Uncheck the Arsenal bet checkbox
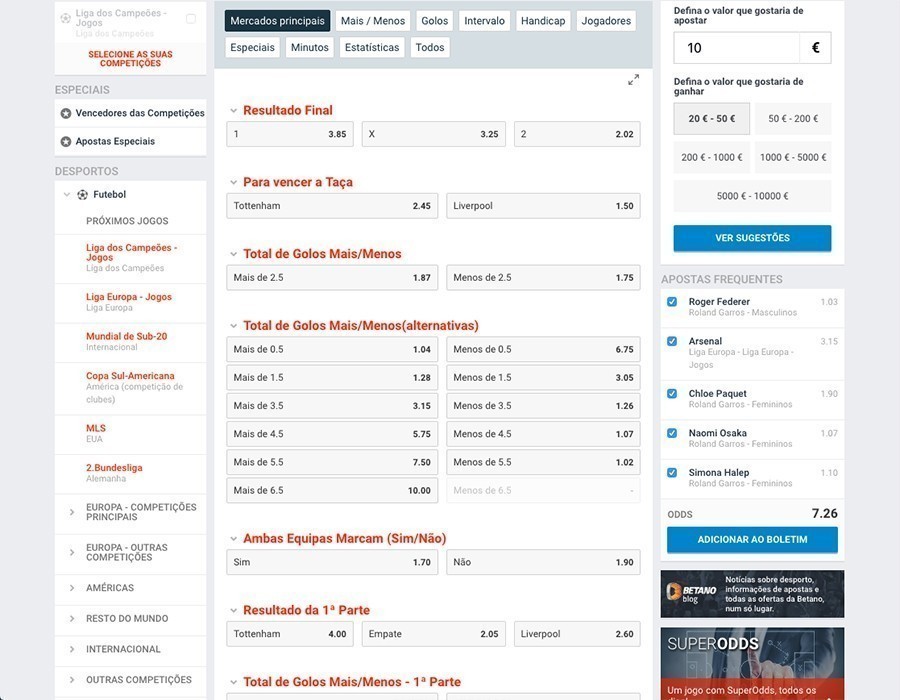The height and width of the screenshot is (700, 900). tap(672, 341)
